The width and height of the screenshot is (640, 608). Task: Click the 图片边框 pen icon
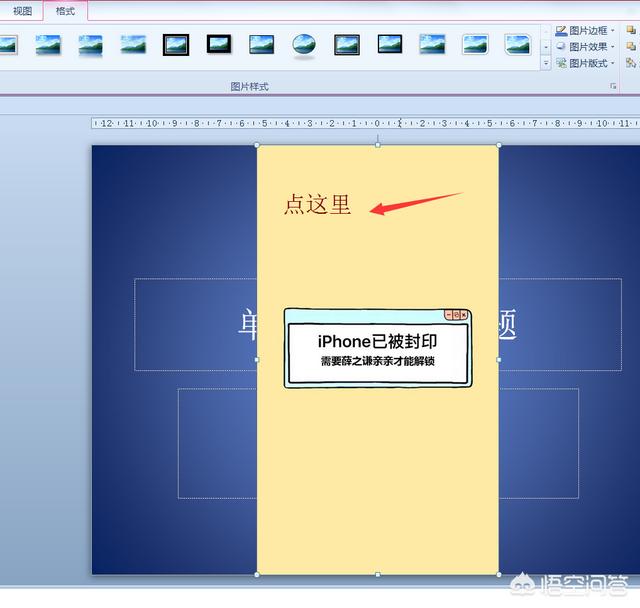561,31
